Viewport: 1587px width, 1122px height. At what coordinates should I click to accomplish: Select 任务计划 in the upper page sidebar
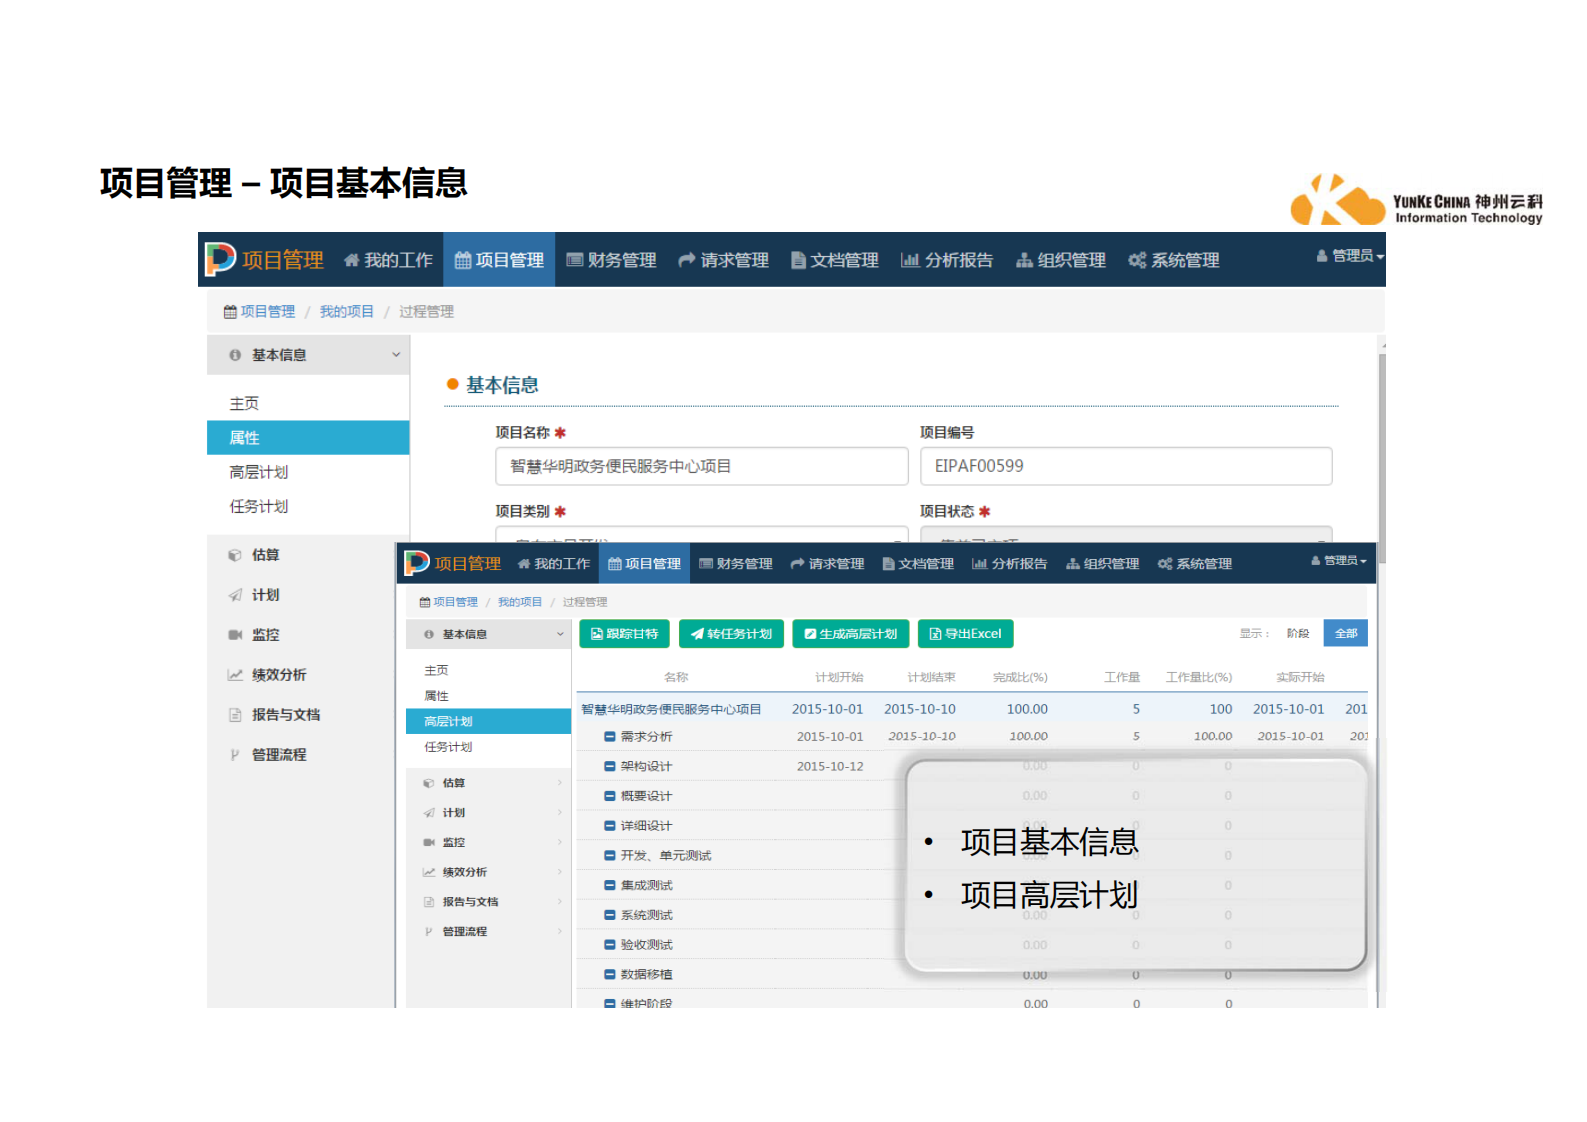308,507
